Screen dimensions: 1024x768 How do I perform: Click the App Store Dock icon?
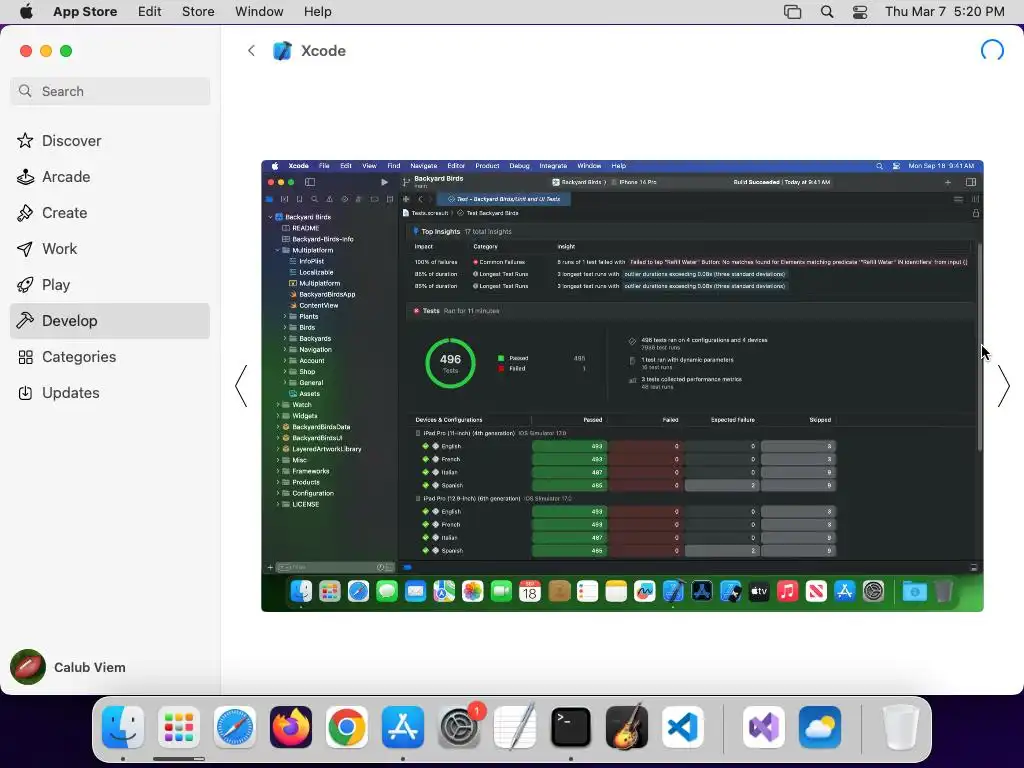[x=403, y=727]
